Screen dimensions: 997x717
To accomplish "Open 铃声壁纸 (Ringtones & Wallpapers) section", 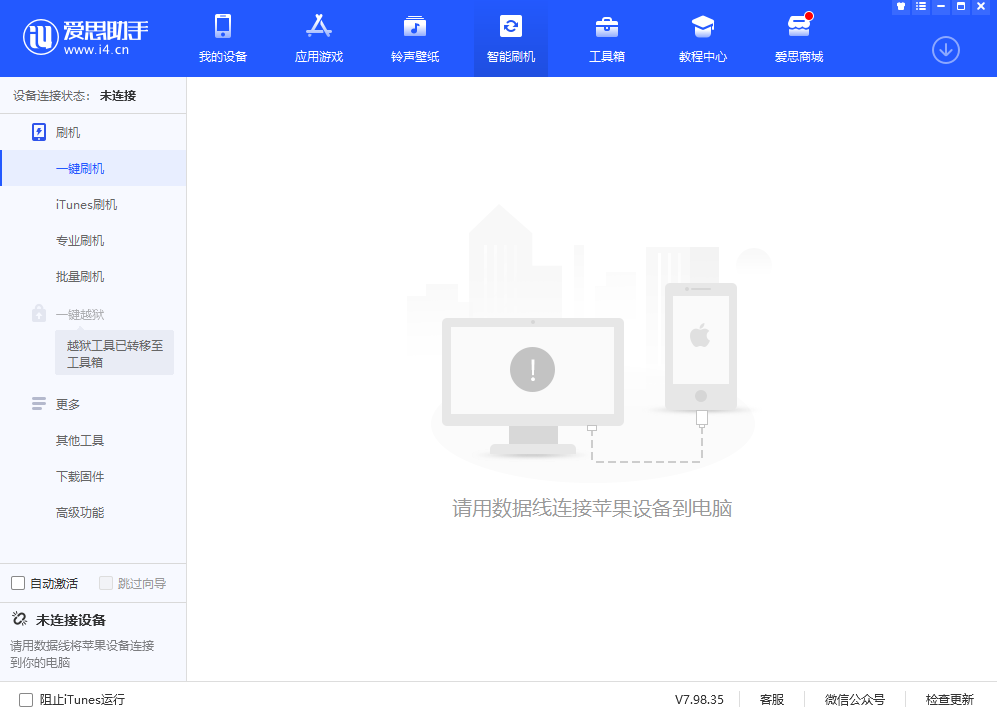I will pos(414,38).
